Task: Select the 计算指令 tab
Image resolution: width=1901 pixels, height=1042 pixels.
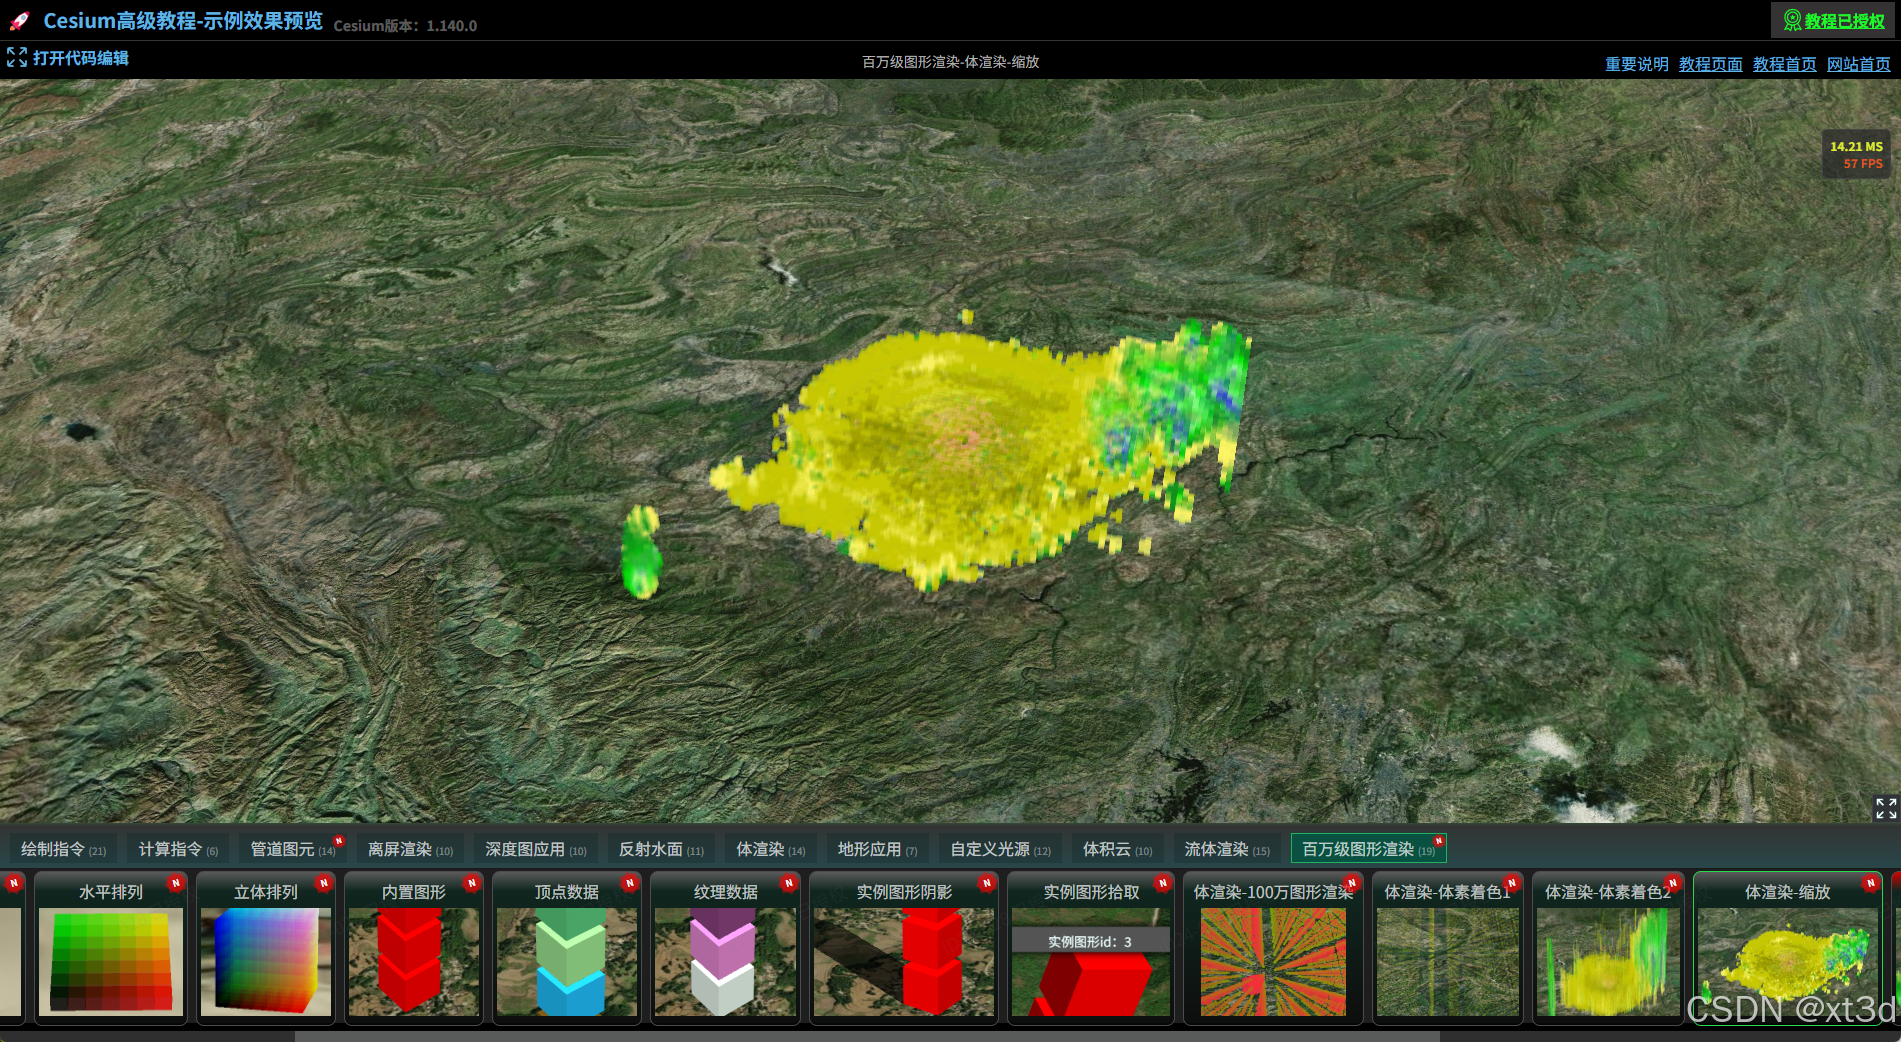Action: [x=178, y=849]
